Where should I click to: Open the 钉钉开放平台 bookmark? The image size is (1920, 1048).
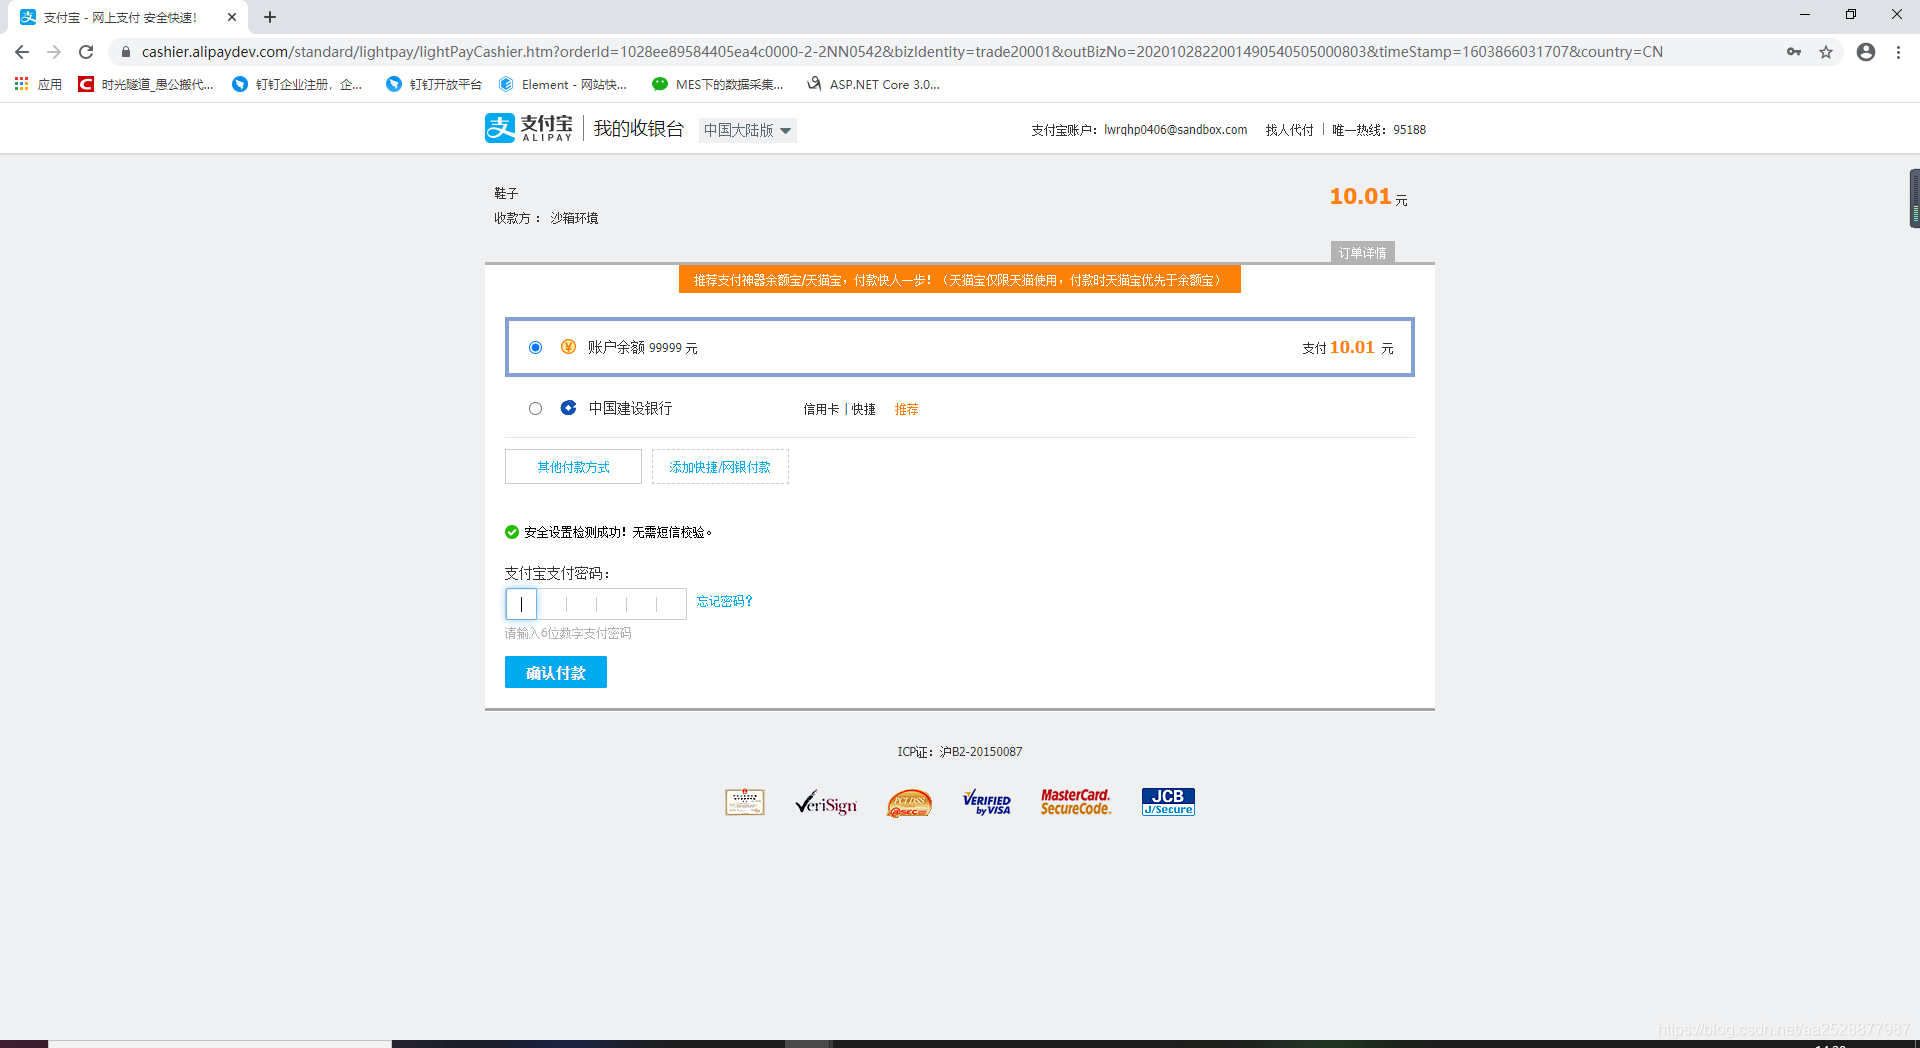(x=434, y=84)
